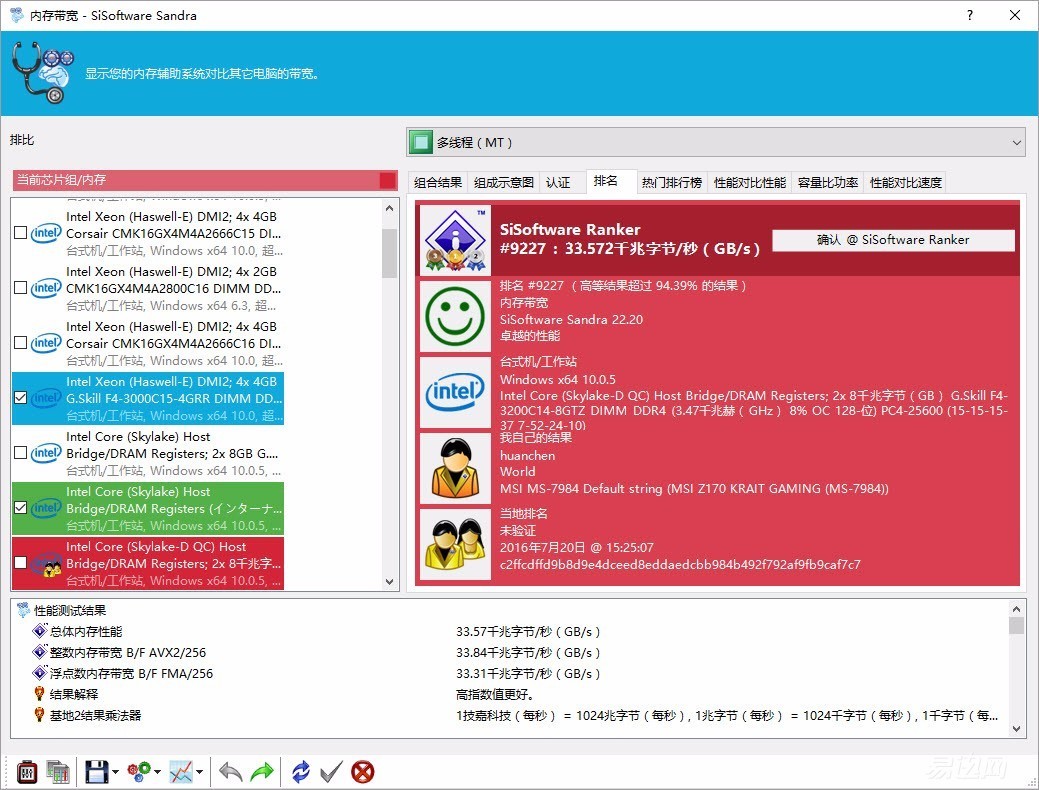
Task: Click the 基地2结果乘法器 pin icon
Action: coord(40,715)
